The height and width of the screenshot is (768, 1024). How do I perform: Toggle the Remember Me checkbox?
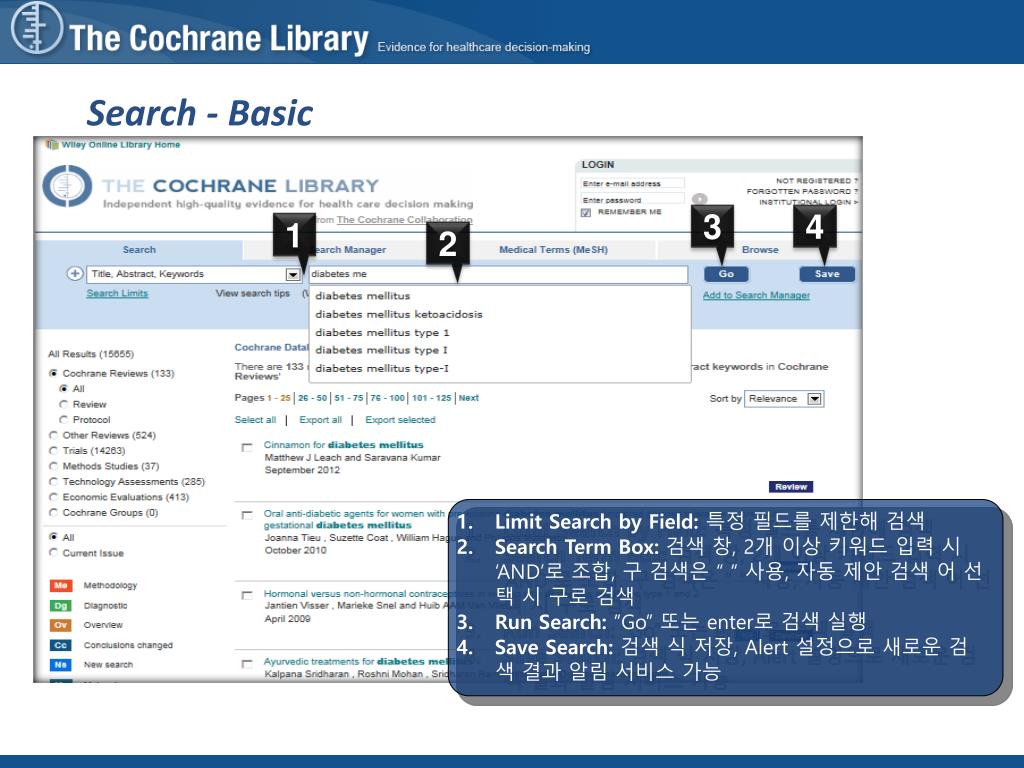pos(586,212)
